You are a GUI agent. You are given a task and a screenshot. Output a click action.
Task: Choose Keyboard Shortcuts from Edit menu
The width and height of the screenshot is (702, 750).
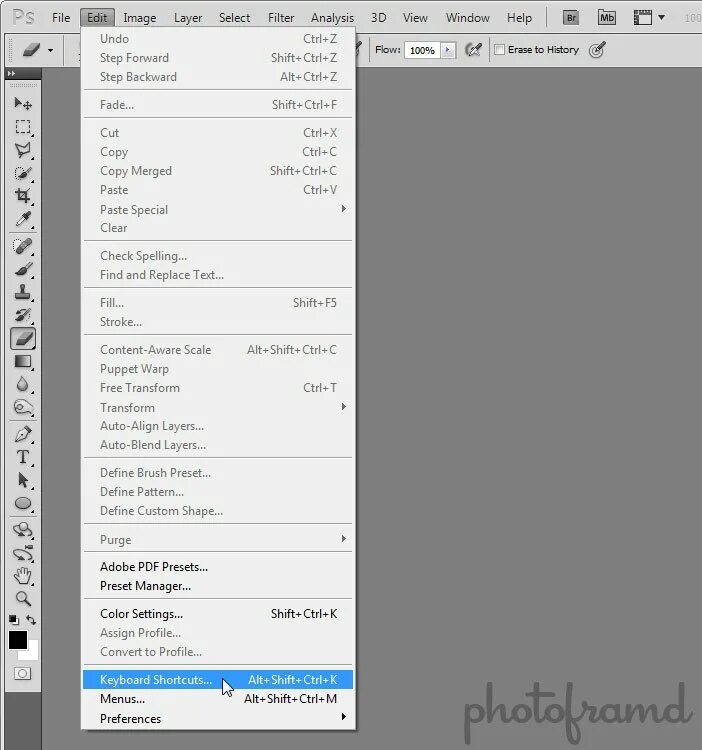(x=218, y=680)
